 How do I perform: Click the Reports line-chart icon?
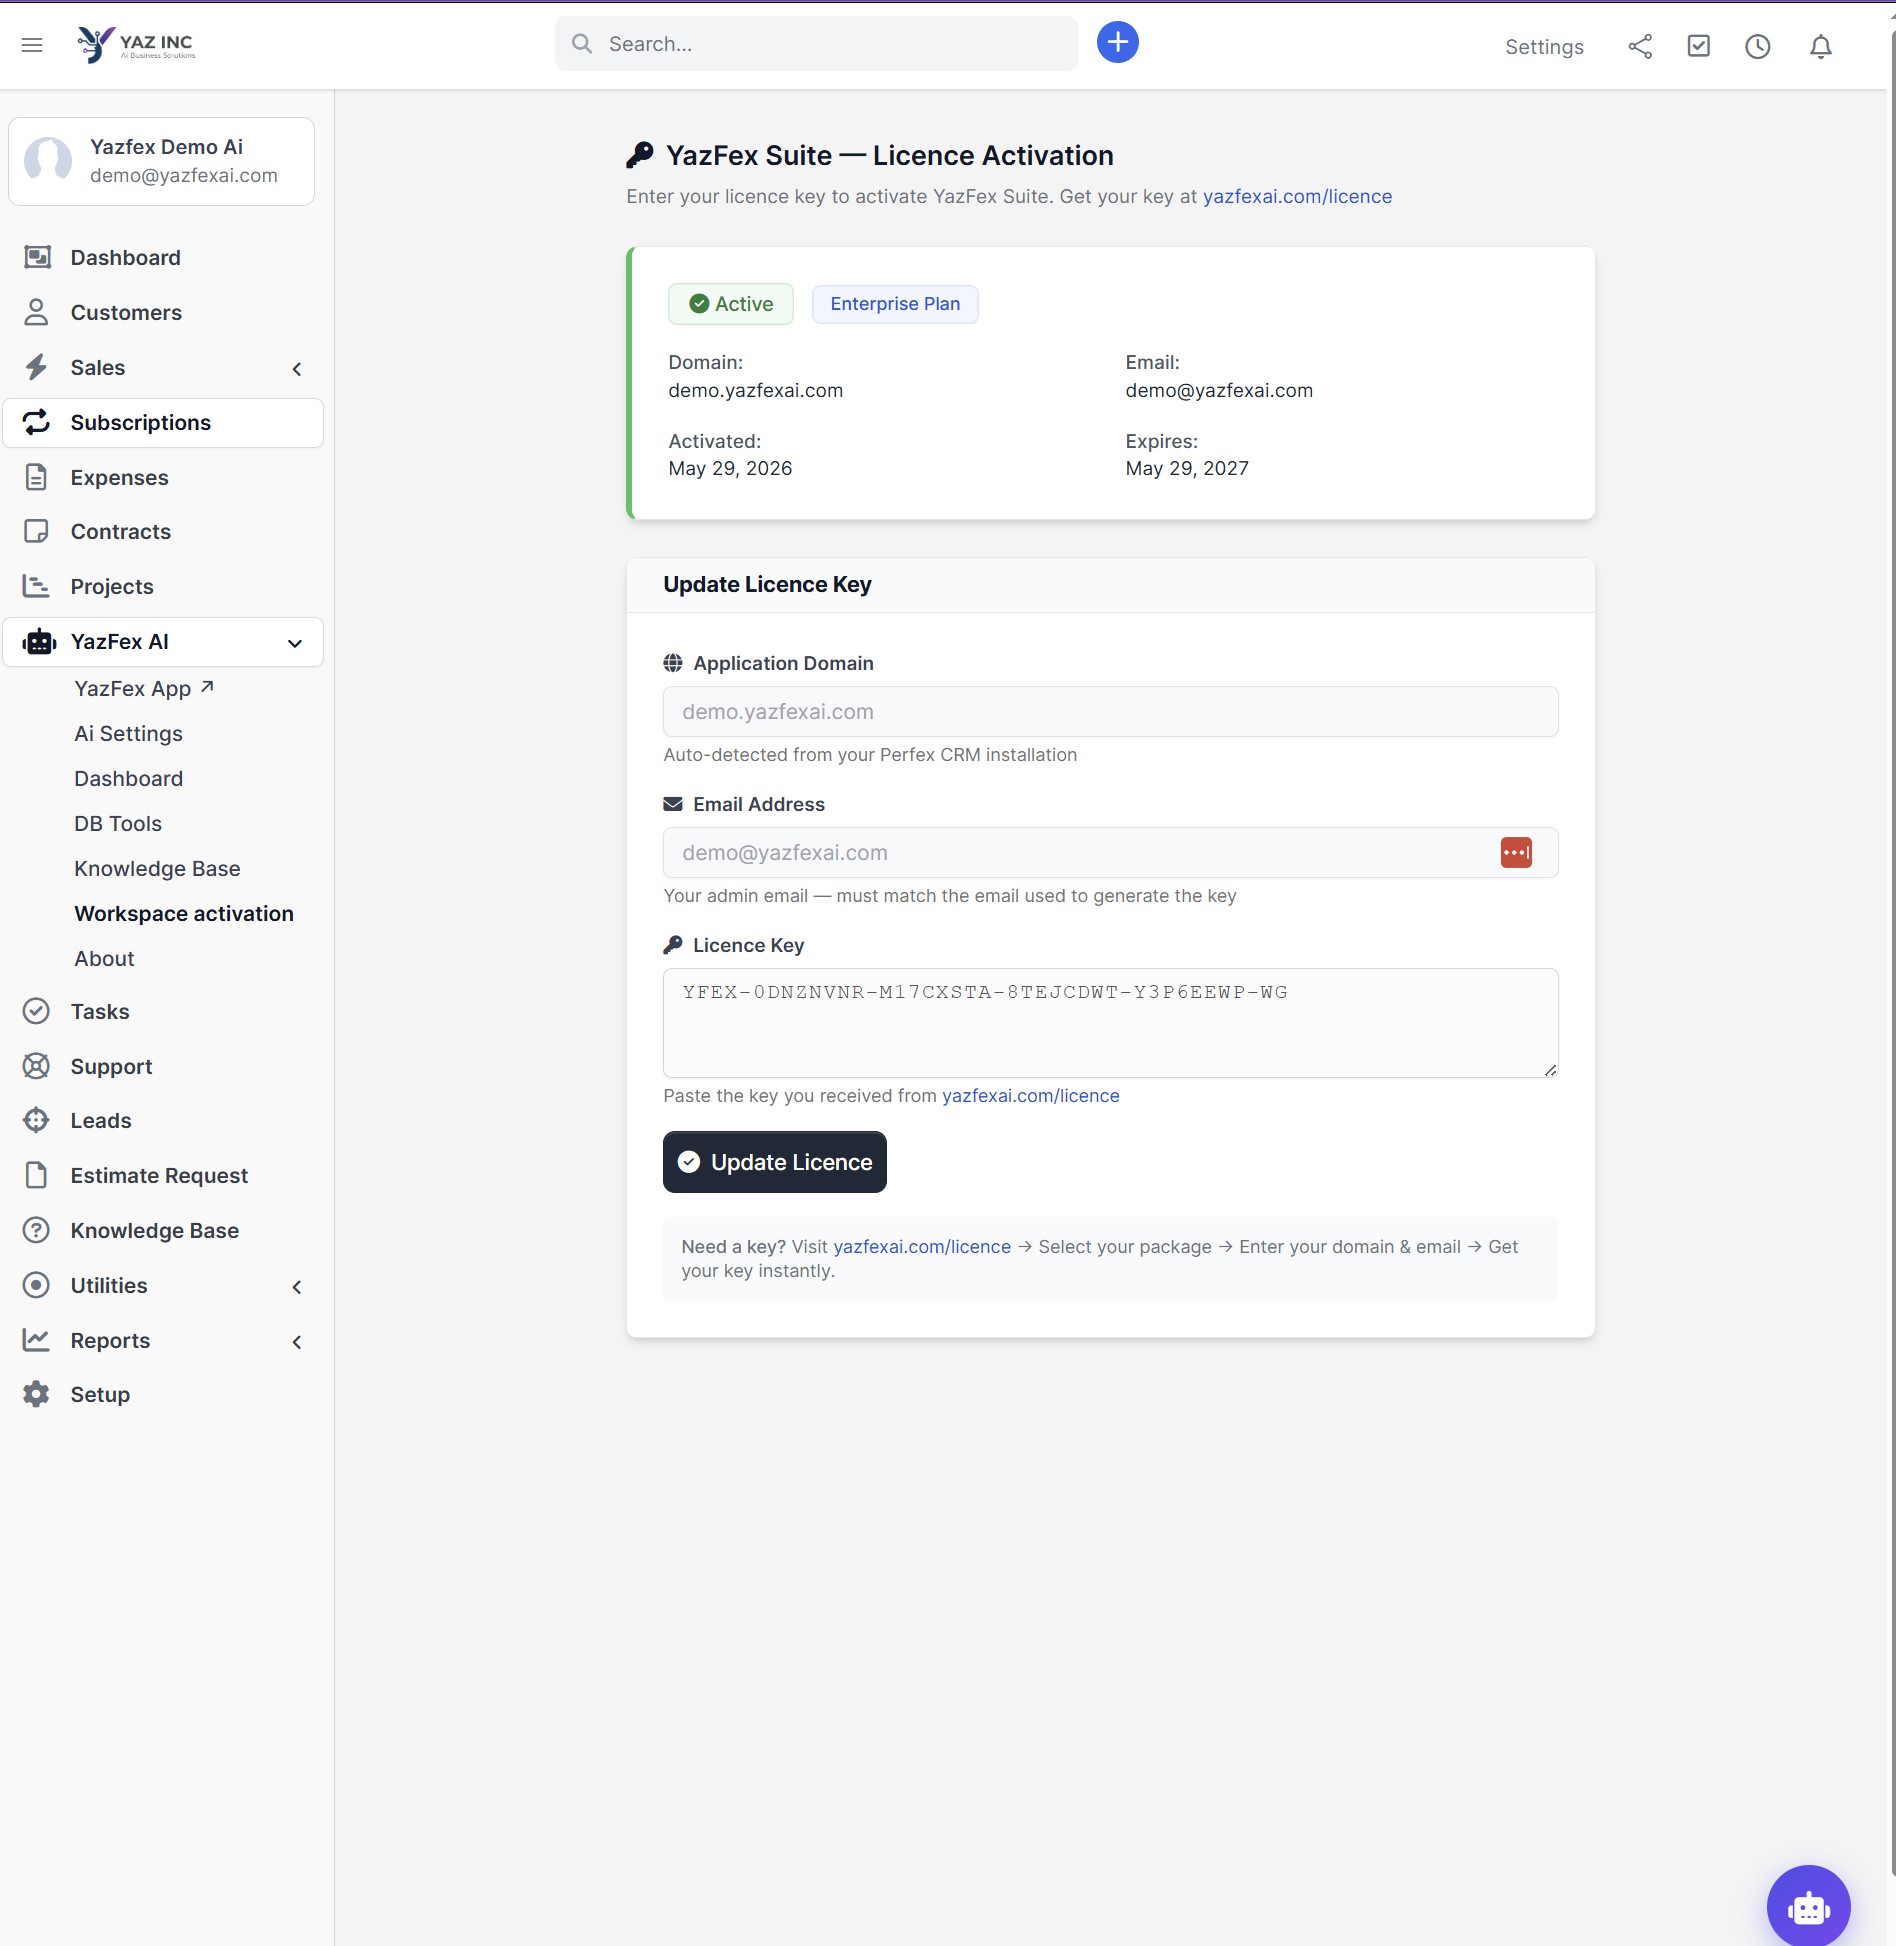click(36, 1341)
